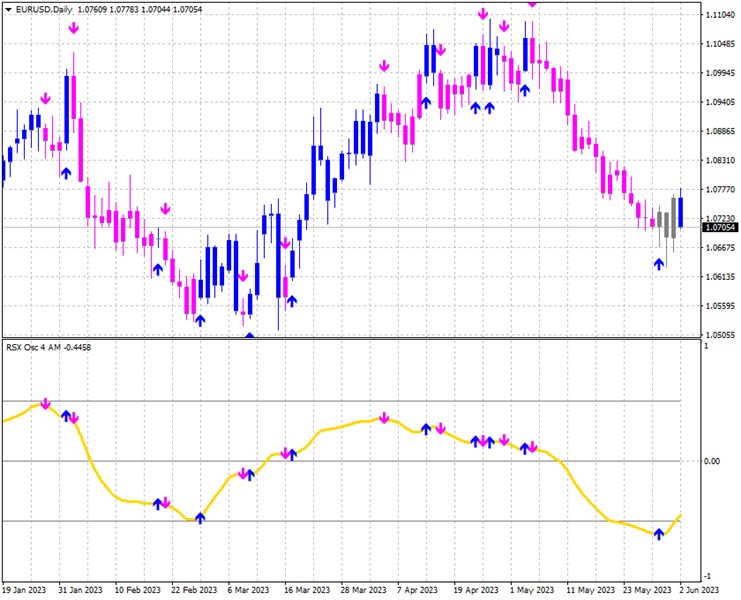
Task: Select pink down arrow at oscillator's late-March peak
Action: point(384,417)
